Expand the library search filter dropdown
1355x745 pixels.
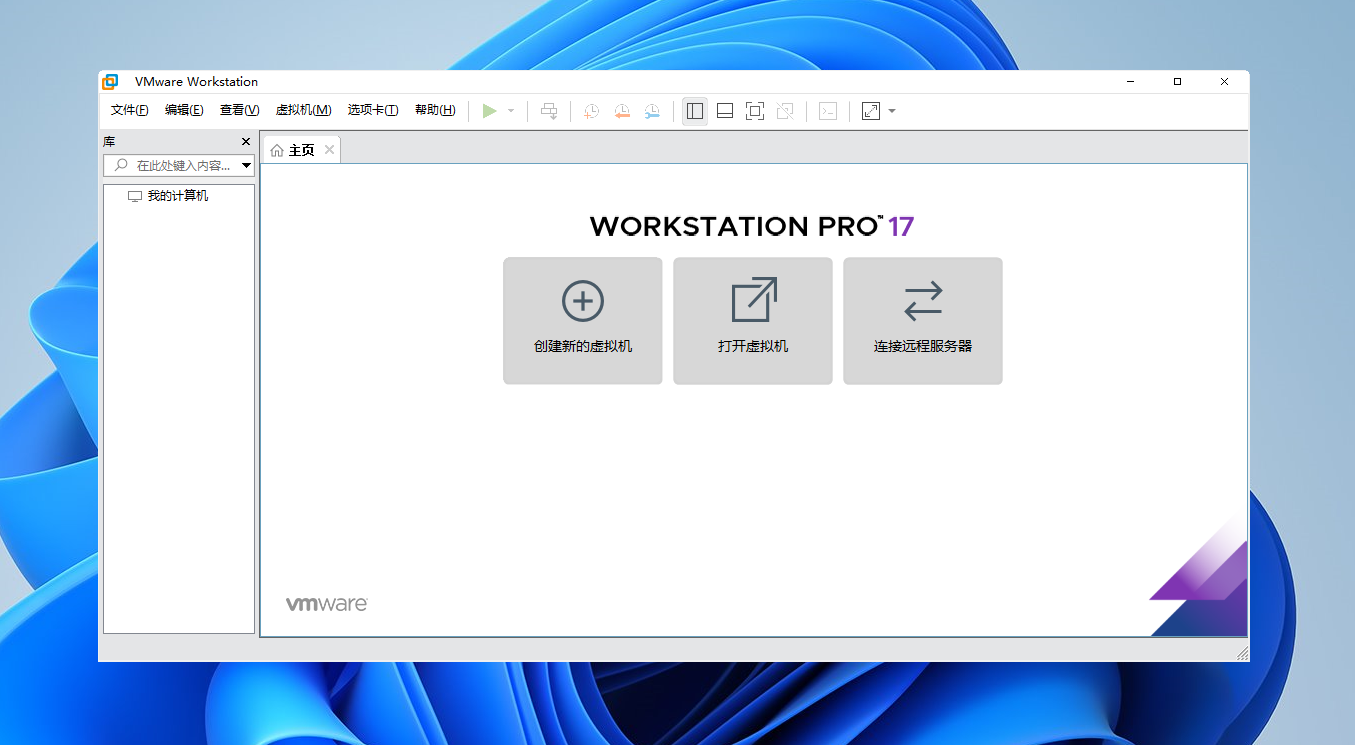click(x=246, y=165)
